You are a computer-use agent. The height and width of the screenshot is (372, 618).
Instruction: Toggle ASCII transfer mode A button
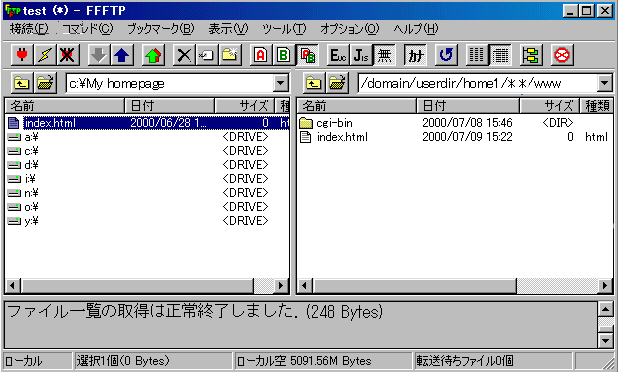pyautogui.click(x=261, y=55)
